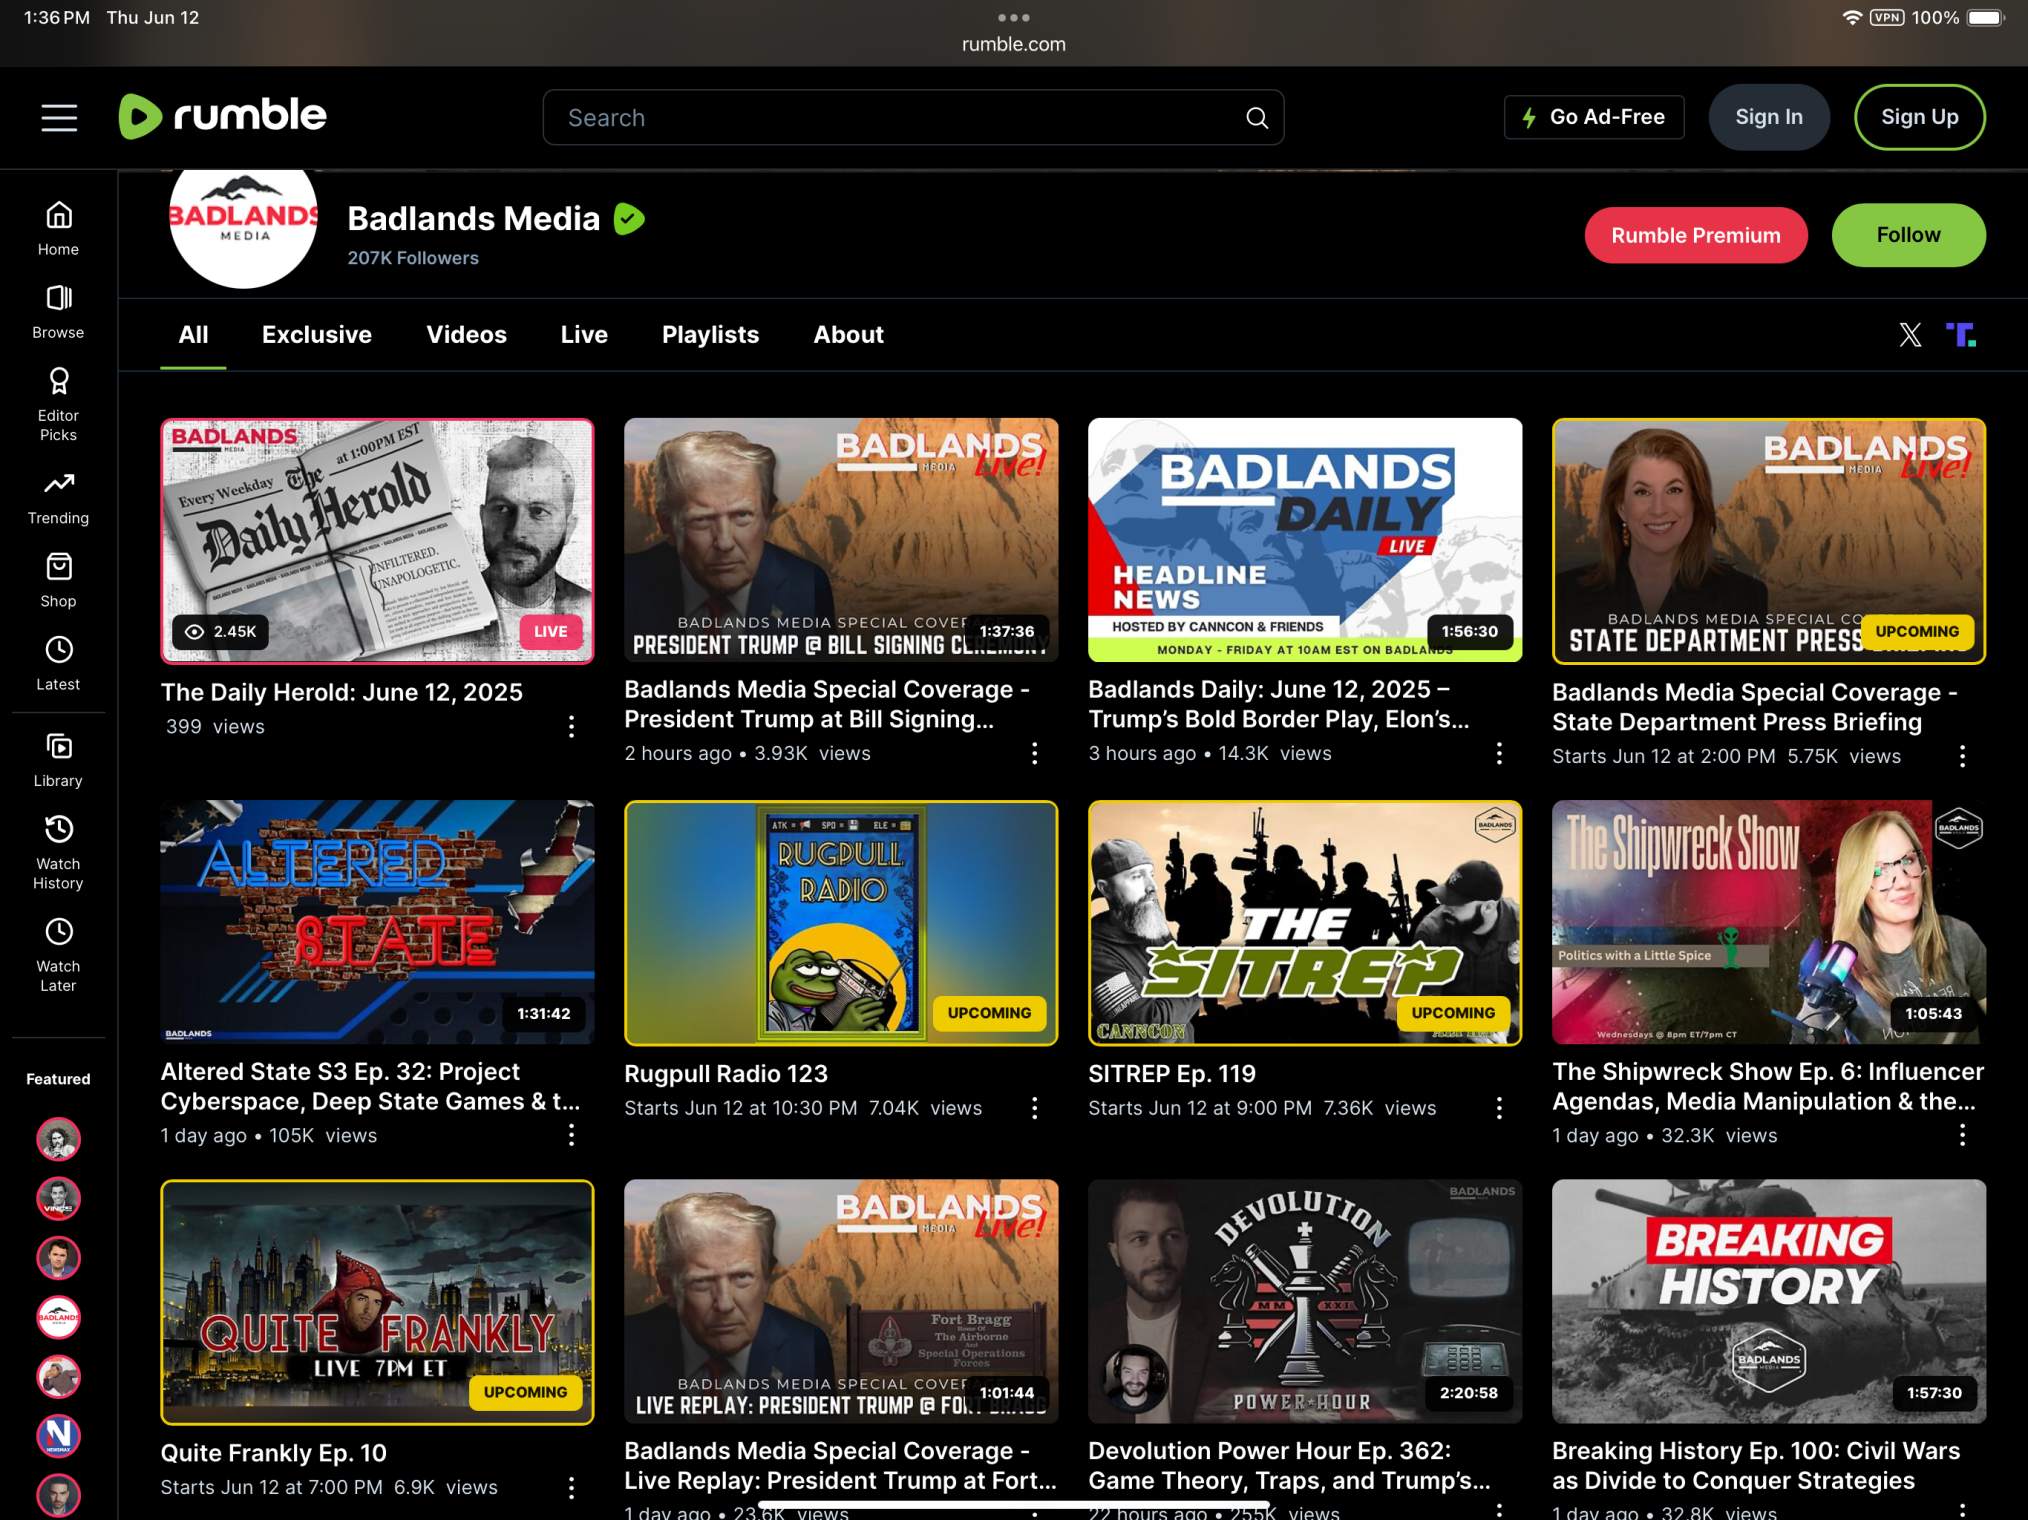Viewport: 2028px width, 1520px height.
Task: Click the Rumble Premium button
Action: click(x=1695, y=235)
